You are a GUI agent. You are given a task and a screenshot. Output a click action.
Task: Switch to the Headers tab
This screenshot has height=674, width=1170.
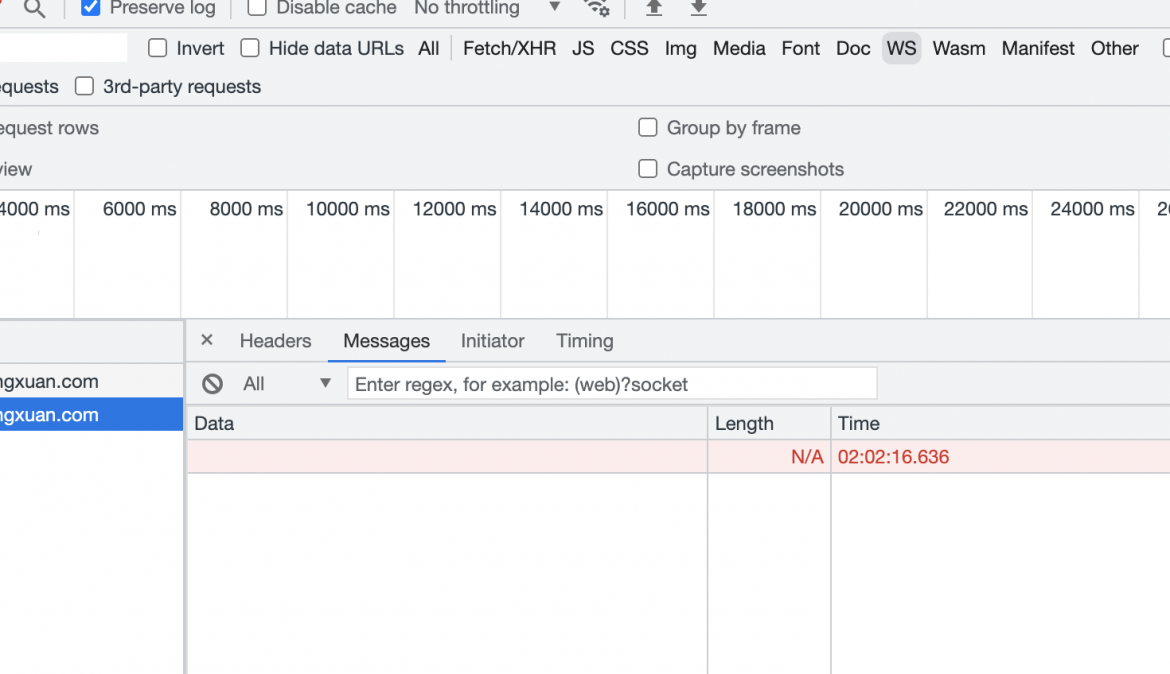point(275,340)
